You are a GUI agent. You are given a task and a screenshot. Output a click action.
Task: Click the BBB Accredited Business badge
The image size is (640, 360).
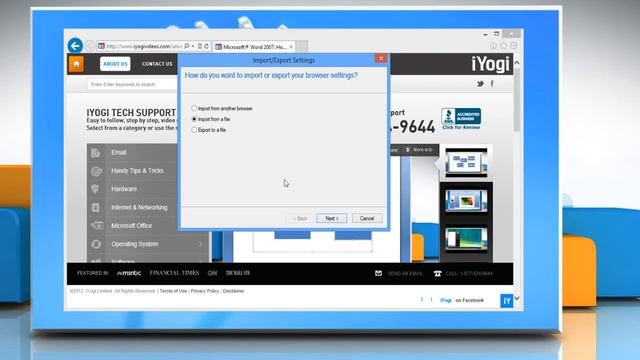(x=461, y=116)
